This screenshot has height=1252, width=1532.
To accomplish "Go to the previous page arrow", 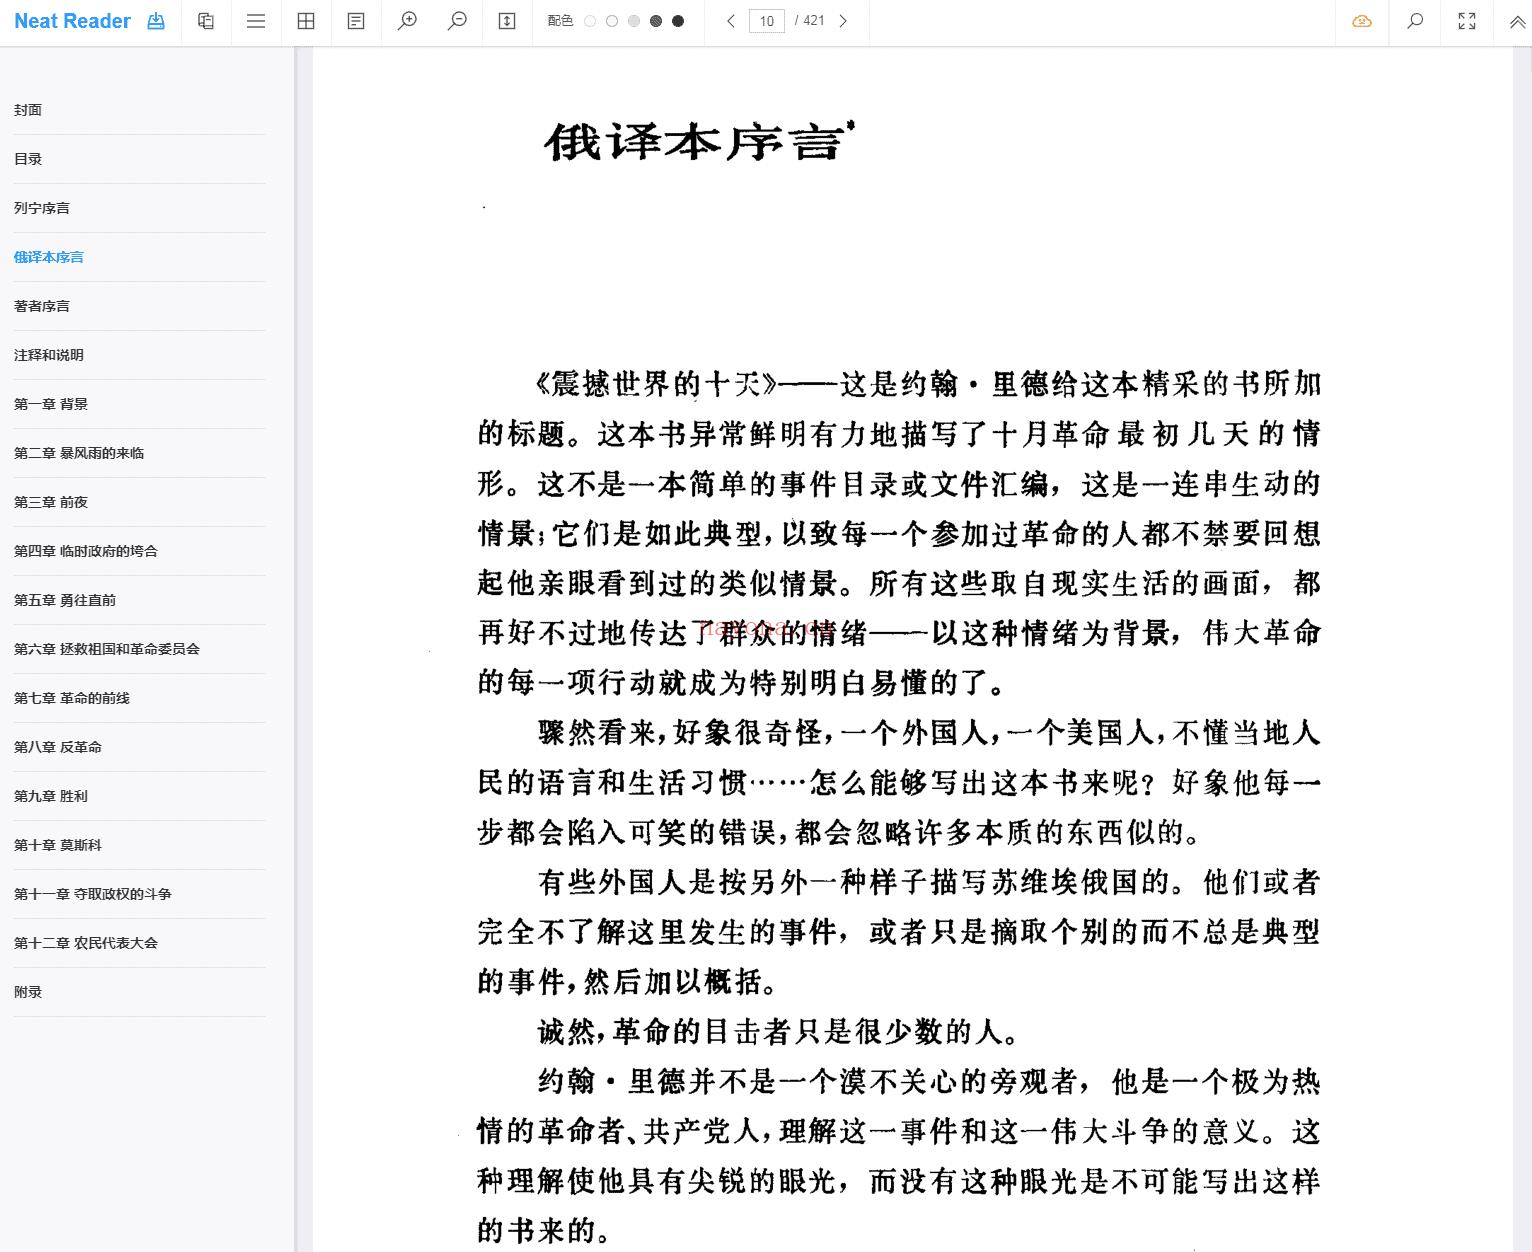I will click(731, 21).
